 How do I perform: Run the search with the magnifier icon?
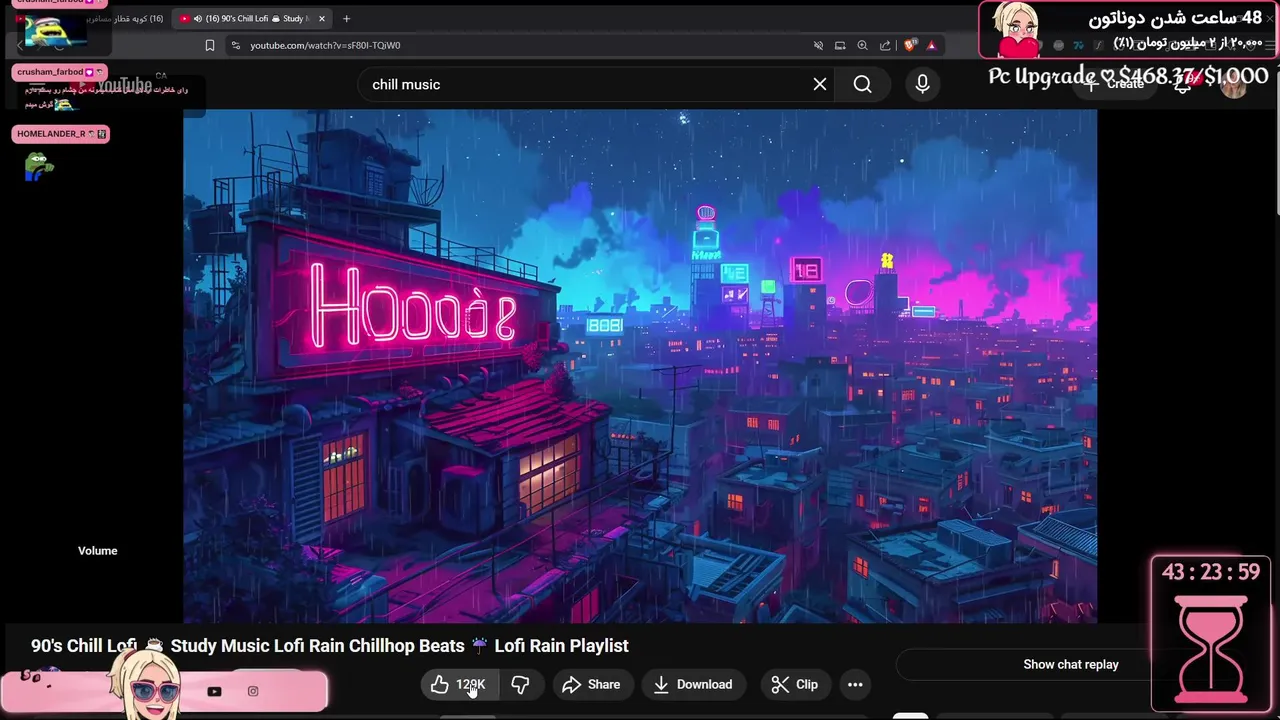tap(863, 84)
